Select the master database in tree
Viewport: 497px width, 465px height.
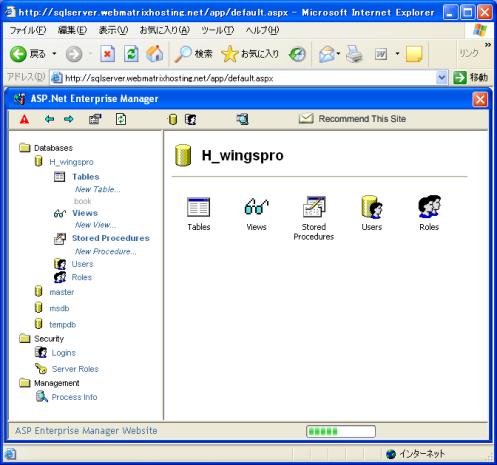tap(62, 292)
